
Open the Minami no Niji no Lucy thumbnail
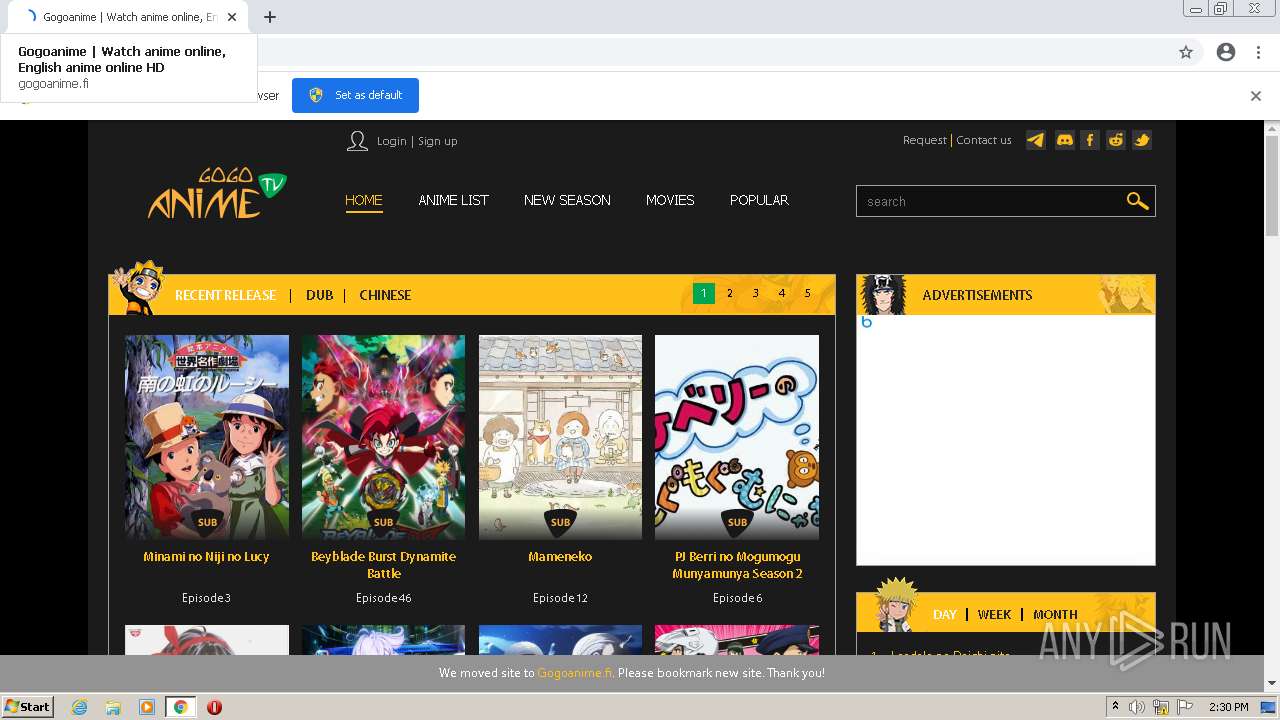[207, 437]
